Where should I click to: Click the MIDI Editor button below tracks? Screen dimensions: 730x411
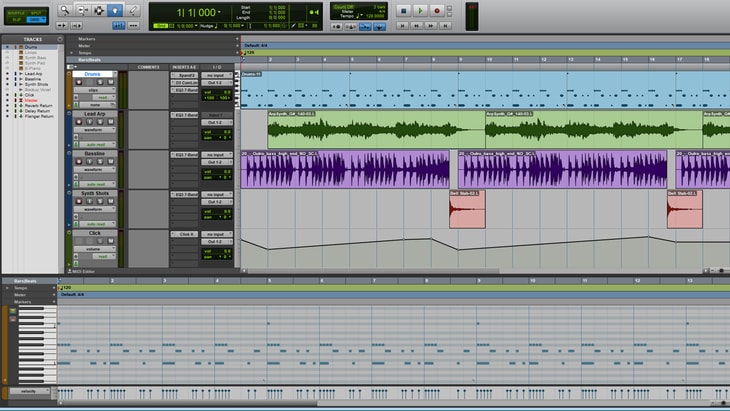pyautogui.click(x=81, y=271)
